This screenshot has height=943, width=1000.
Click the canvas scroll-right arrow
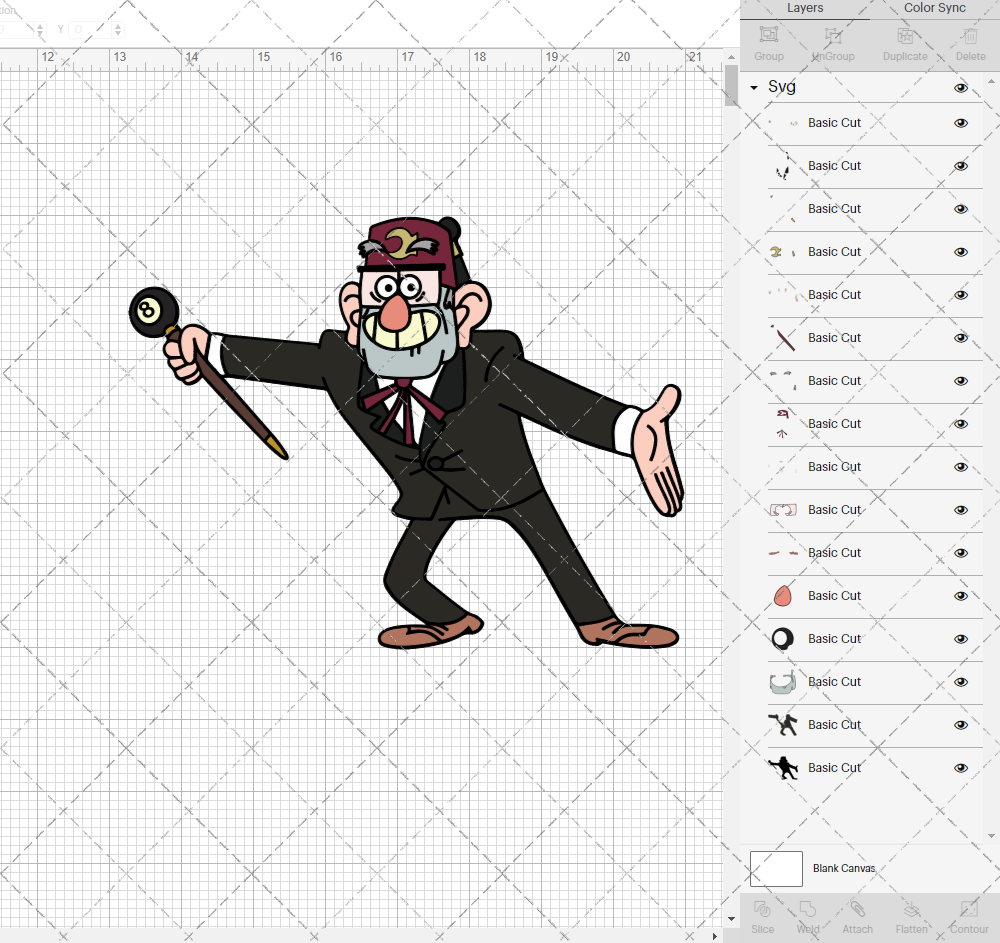(714, 936)
